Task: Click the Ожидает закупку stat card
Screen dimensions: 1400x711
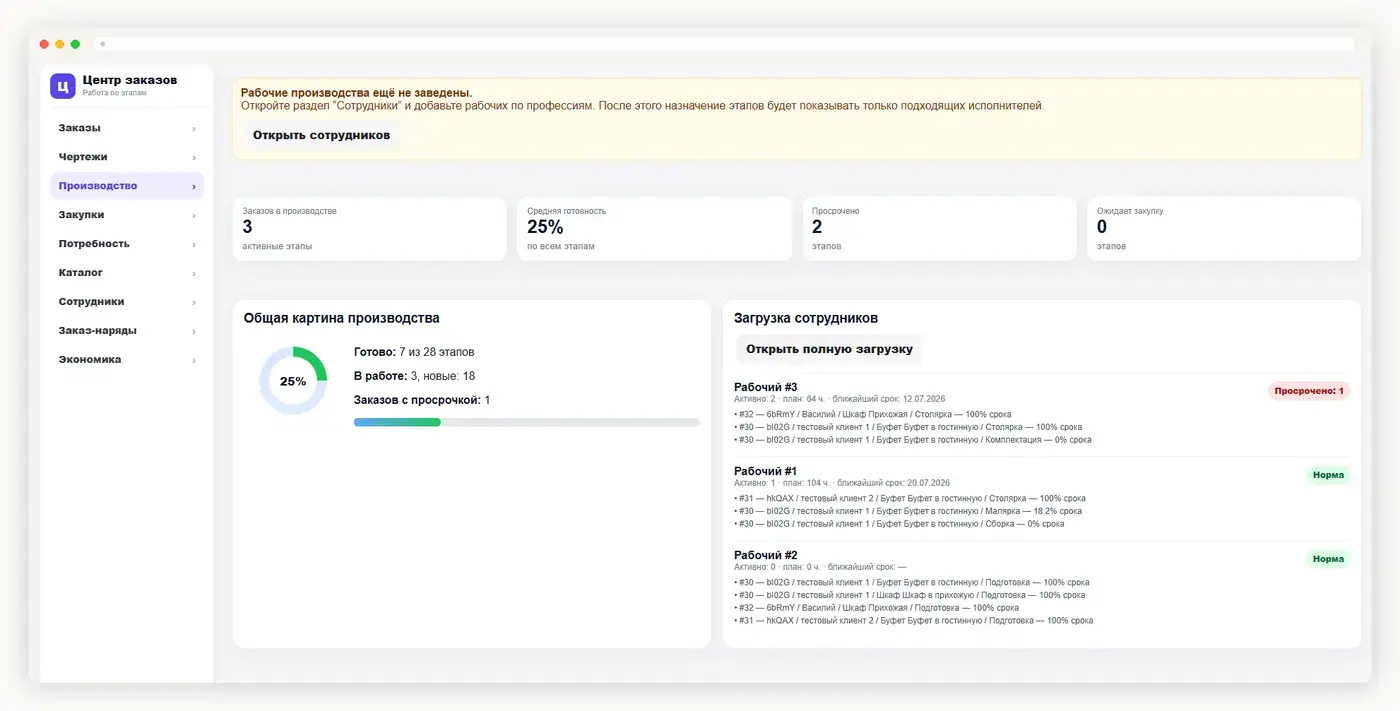Action: (1224, 229)
